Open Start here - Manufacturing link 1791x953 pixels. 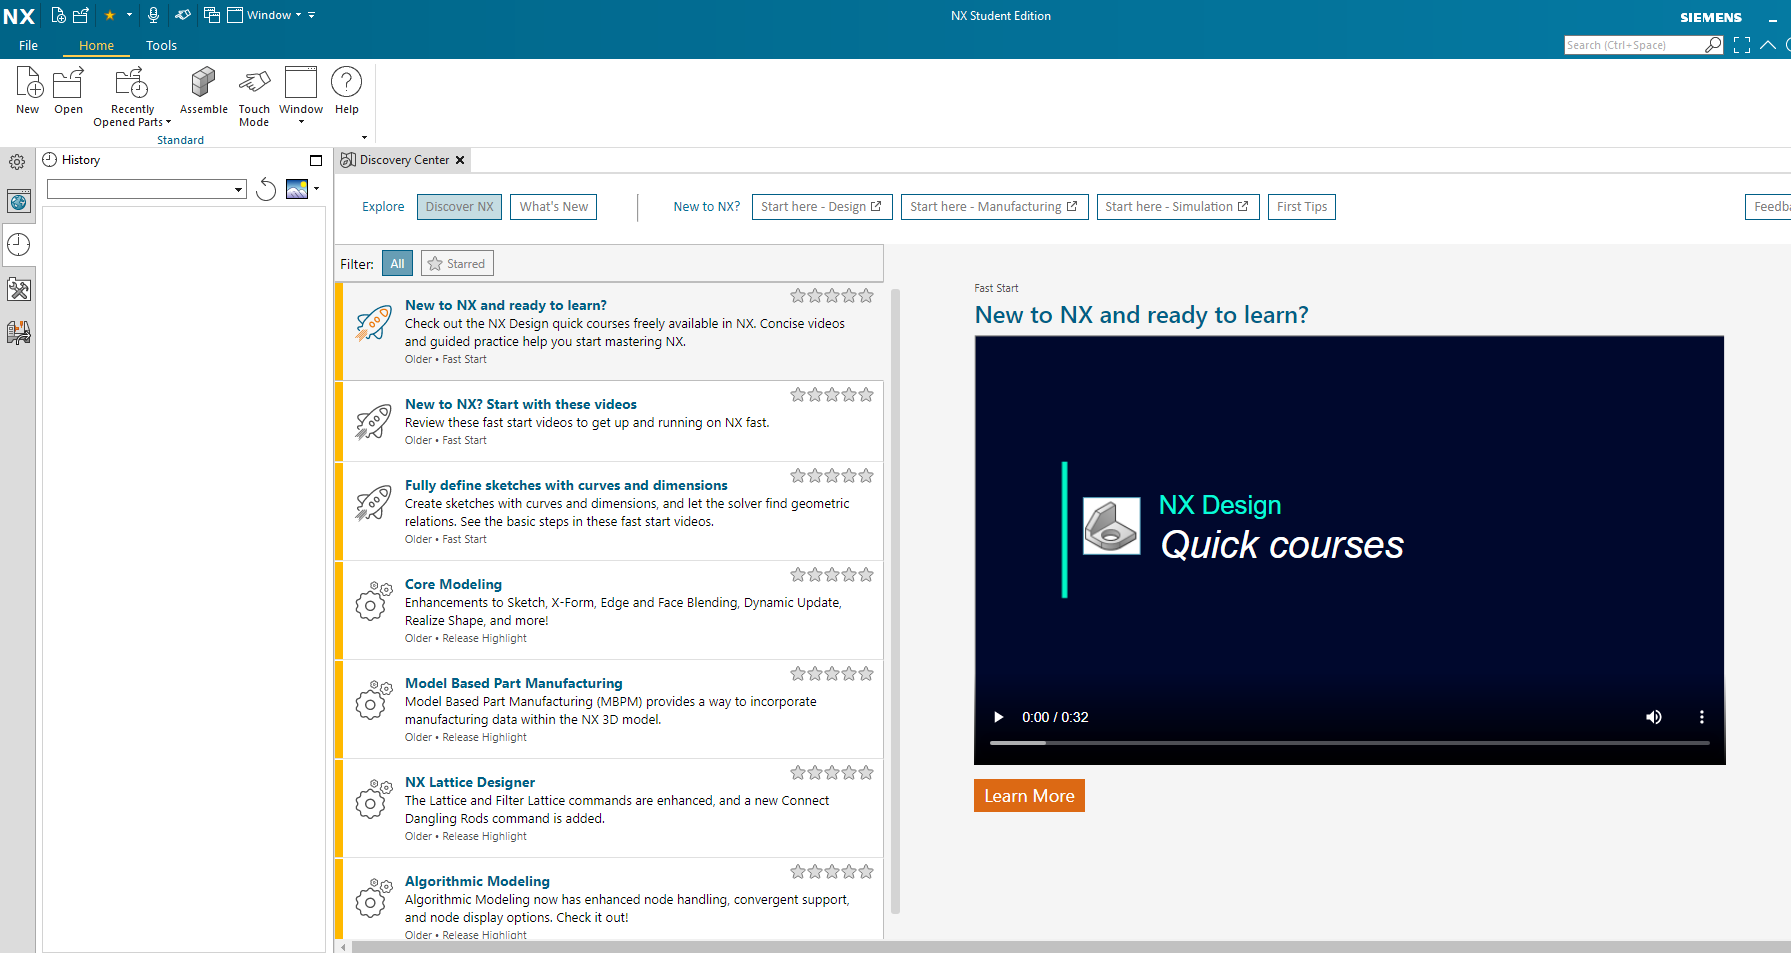coord(993,206)
